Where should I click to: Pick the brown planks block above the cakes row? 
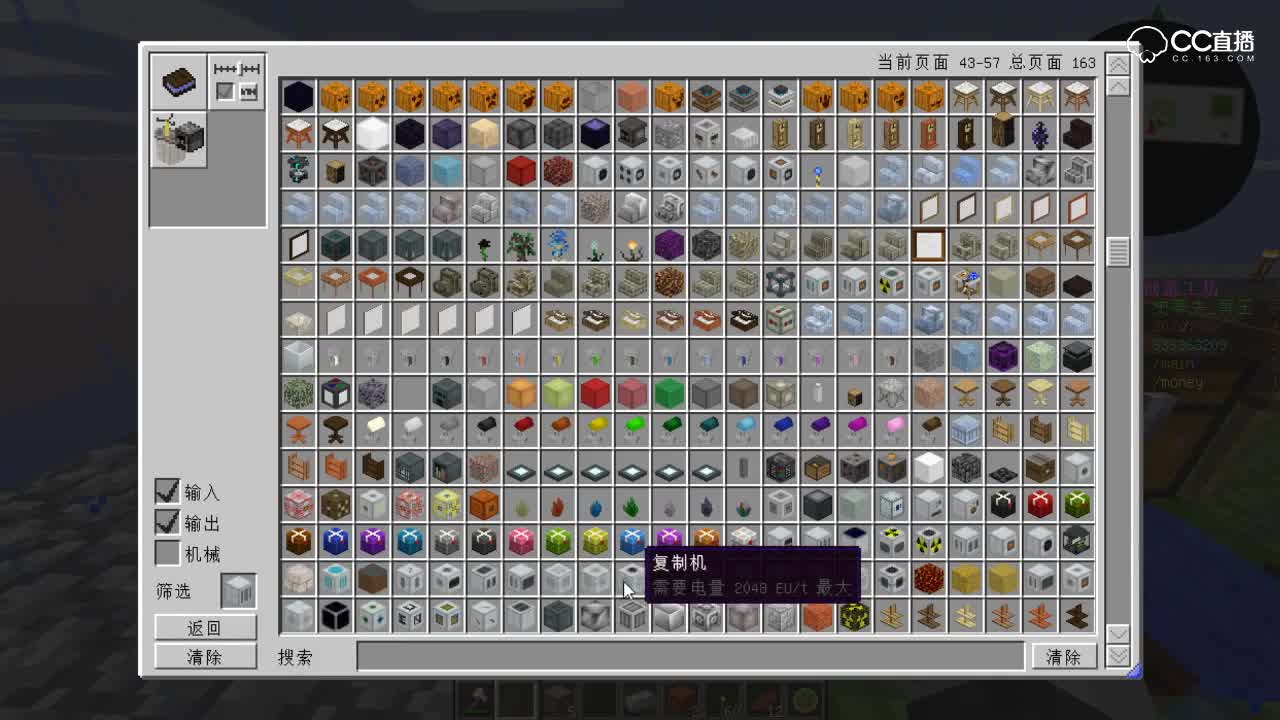(x=1038, y=281)
